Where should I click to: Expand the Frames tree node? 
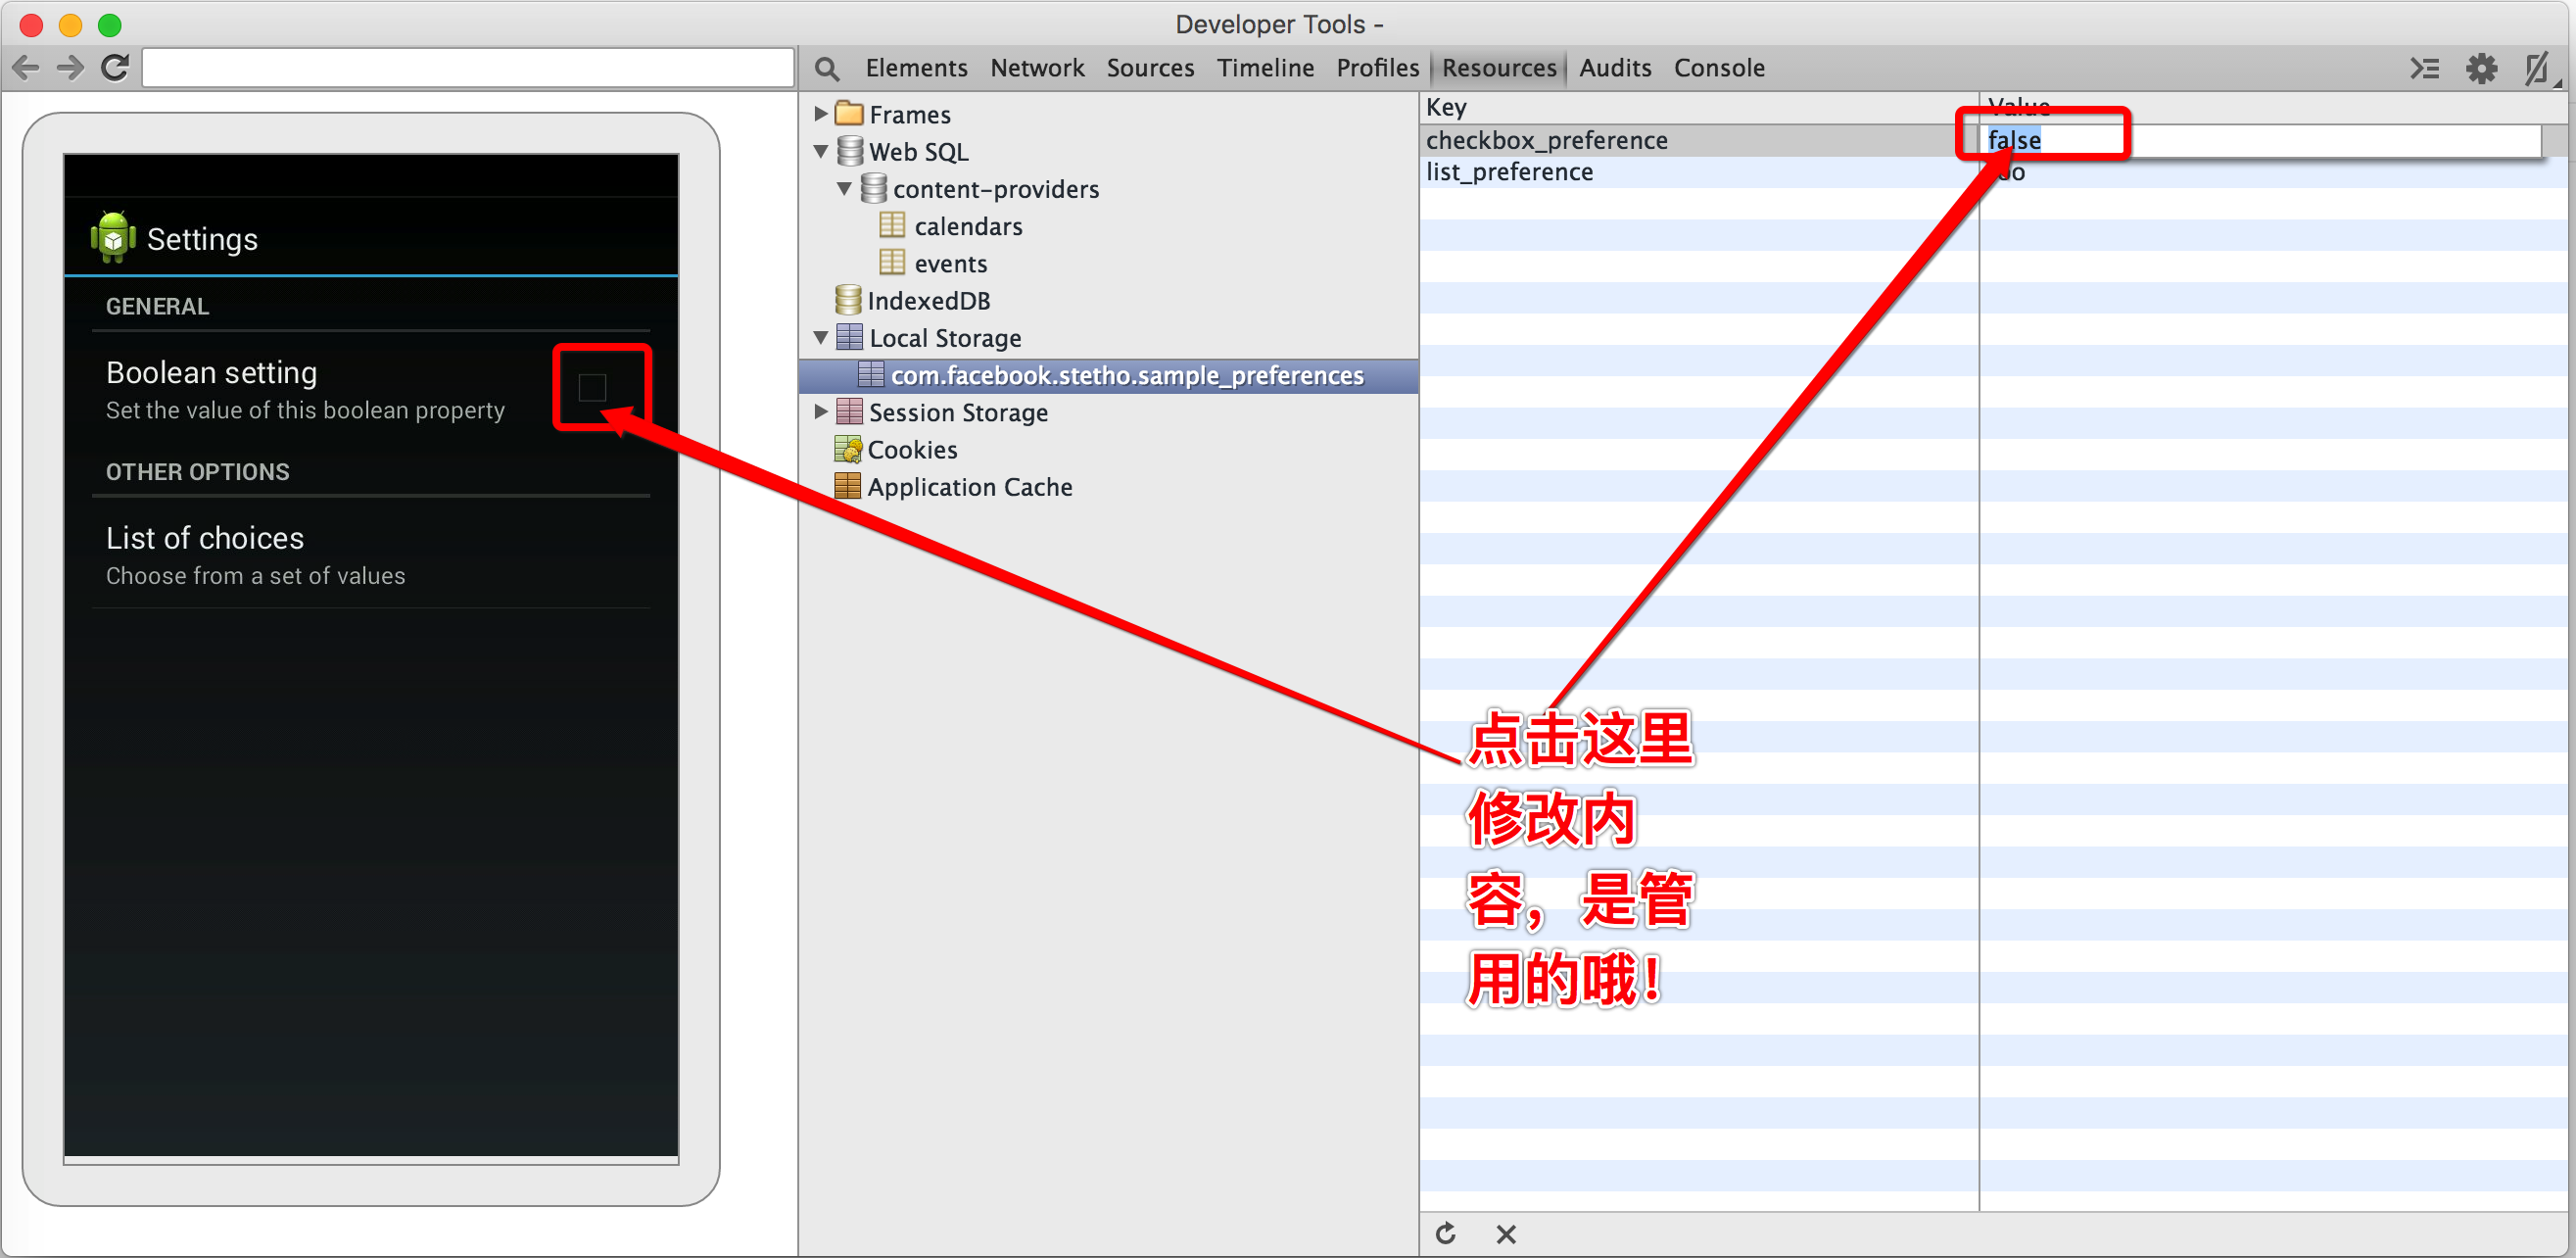pyautogui.click(x=821, y=113)
